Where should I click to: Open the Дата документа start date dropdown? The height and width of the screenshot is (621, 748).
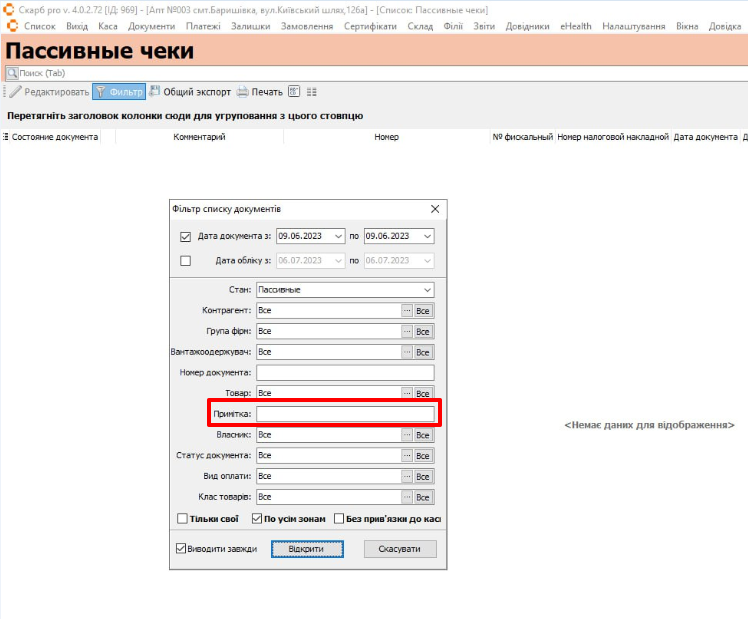tap(339, 237)
